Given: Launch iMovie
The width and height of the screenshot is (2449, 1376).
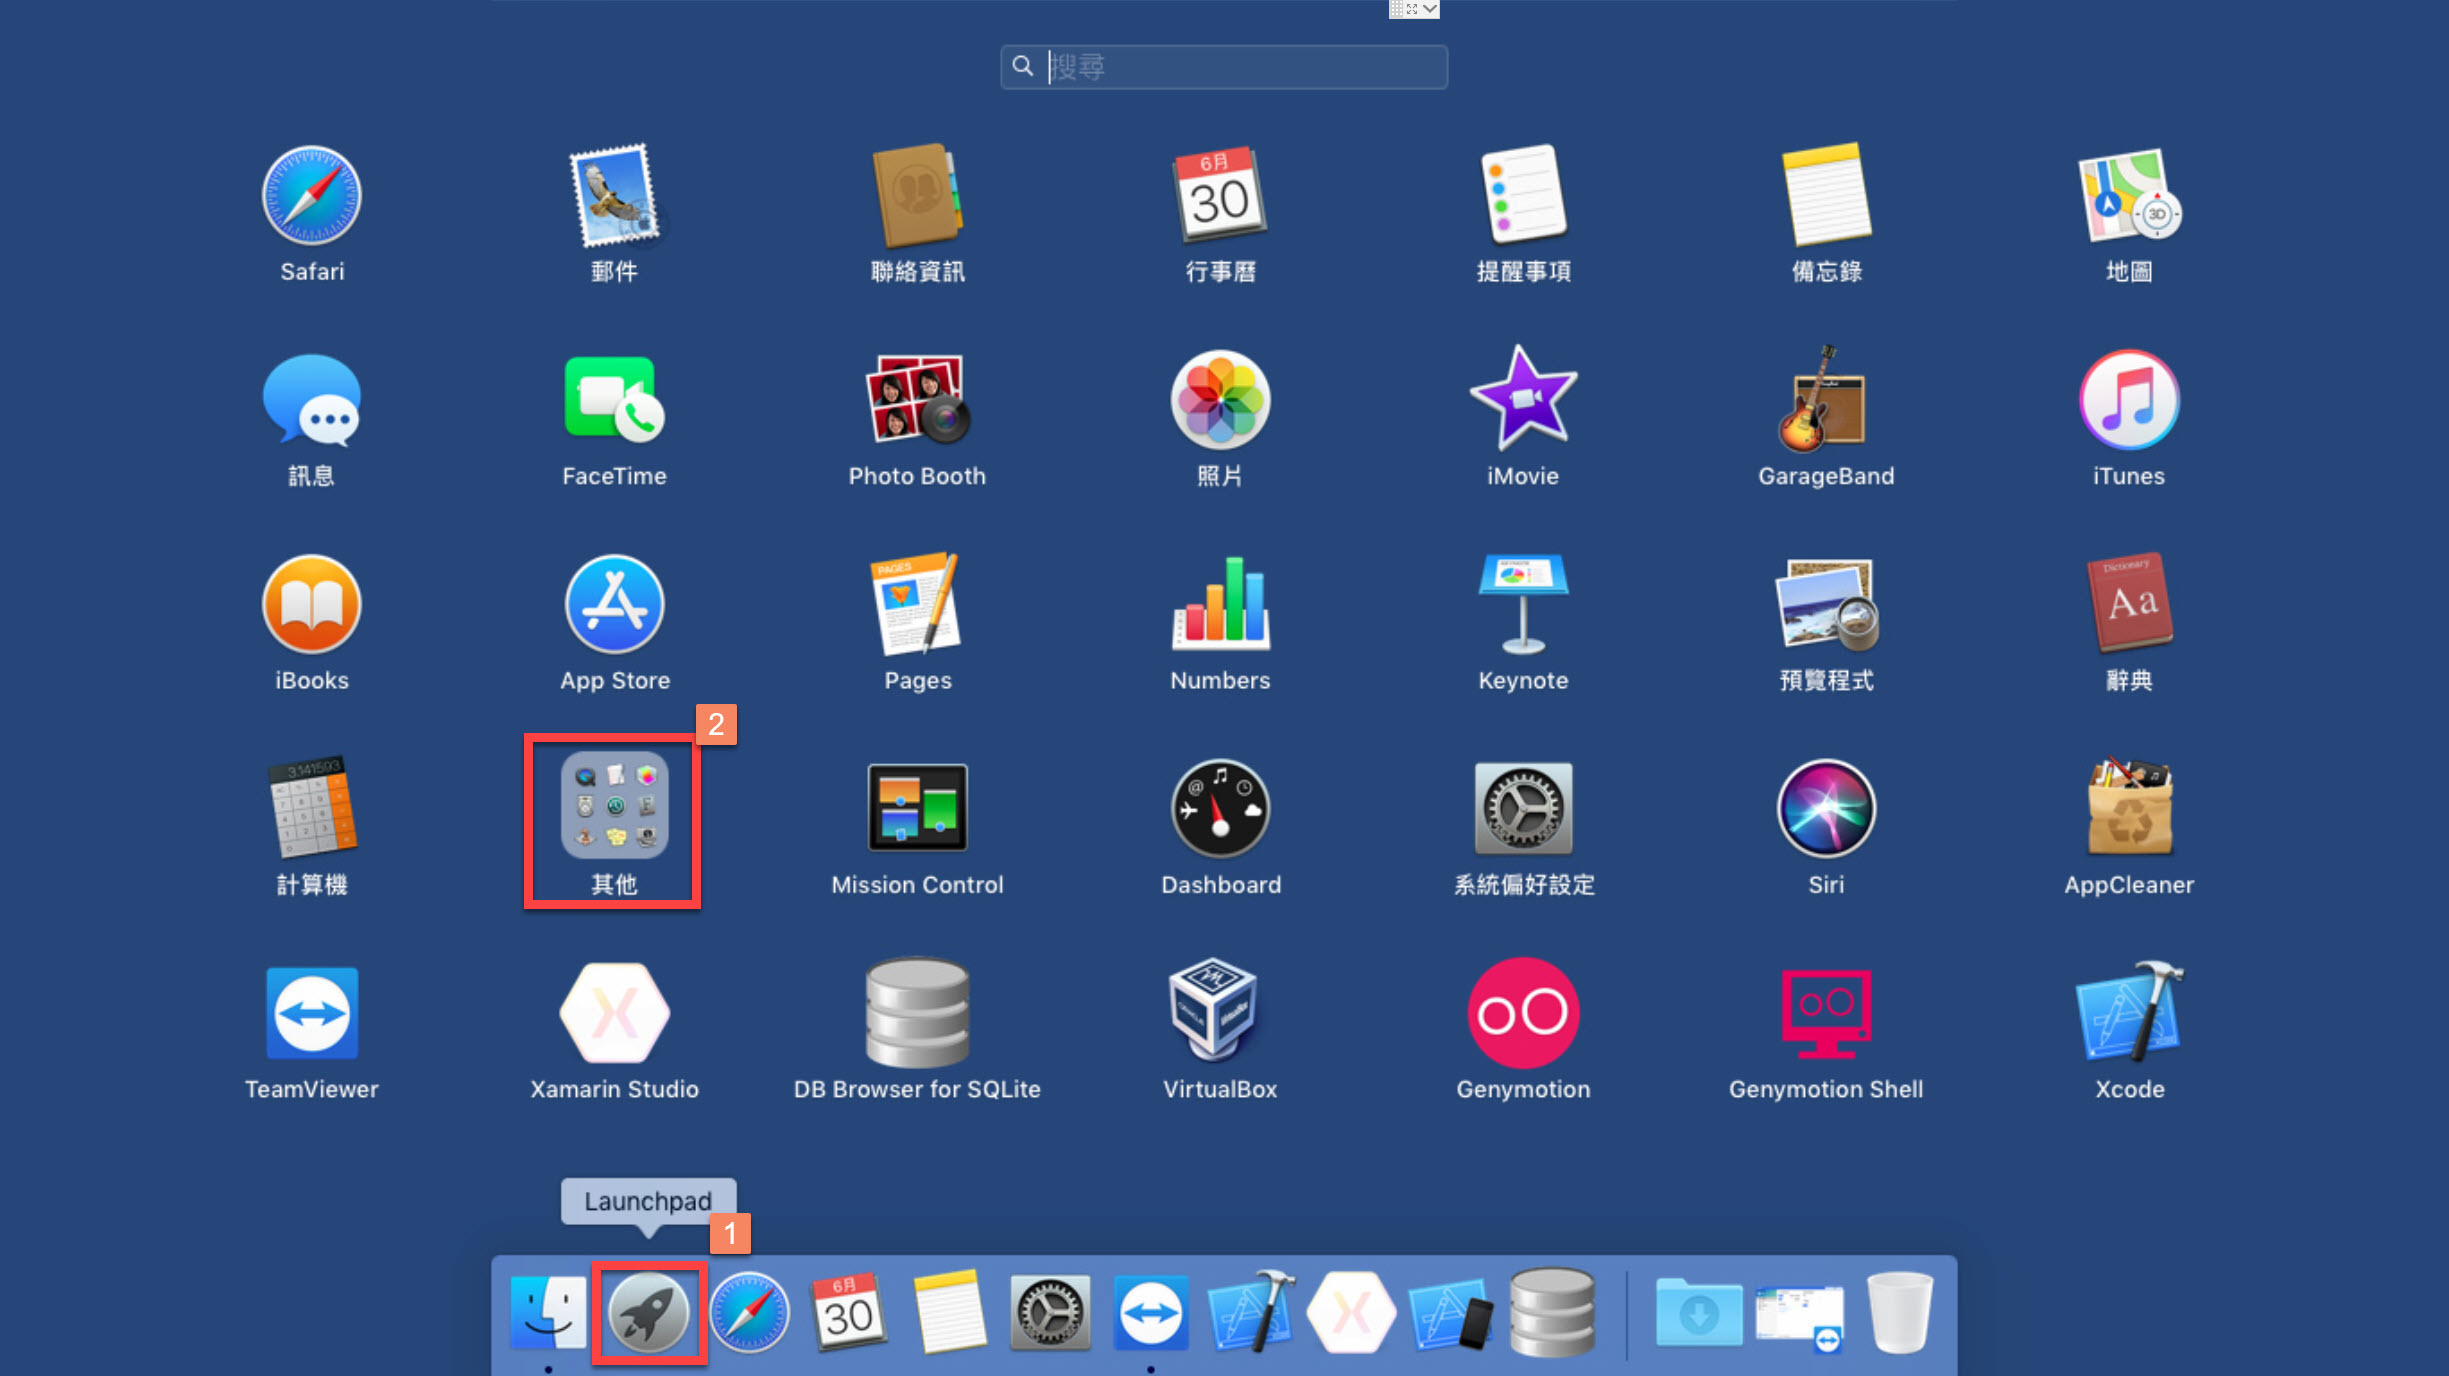Looking at the screenshot, I should pyautogui.click(x=1523, y=400).
